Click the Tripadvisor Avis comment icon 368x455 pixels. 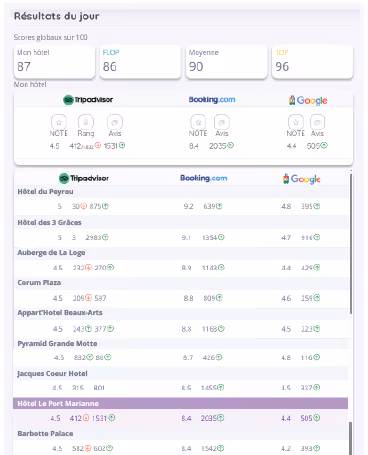115,122
